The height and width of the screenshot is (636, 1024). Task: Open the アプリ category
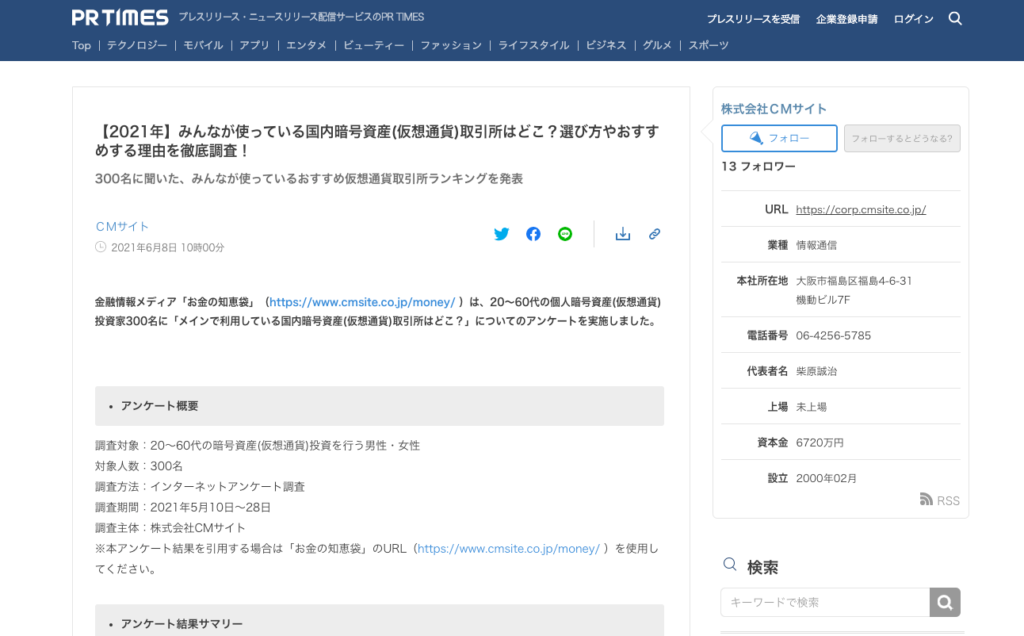coord(254,45)
